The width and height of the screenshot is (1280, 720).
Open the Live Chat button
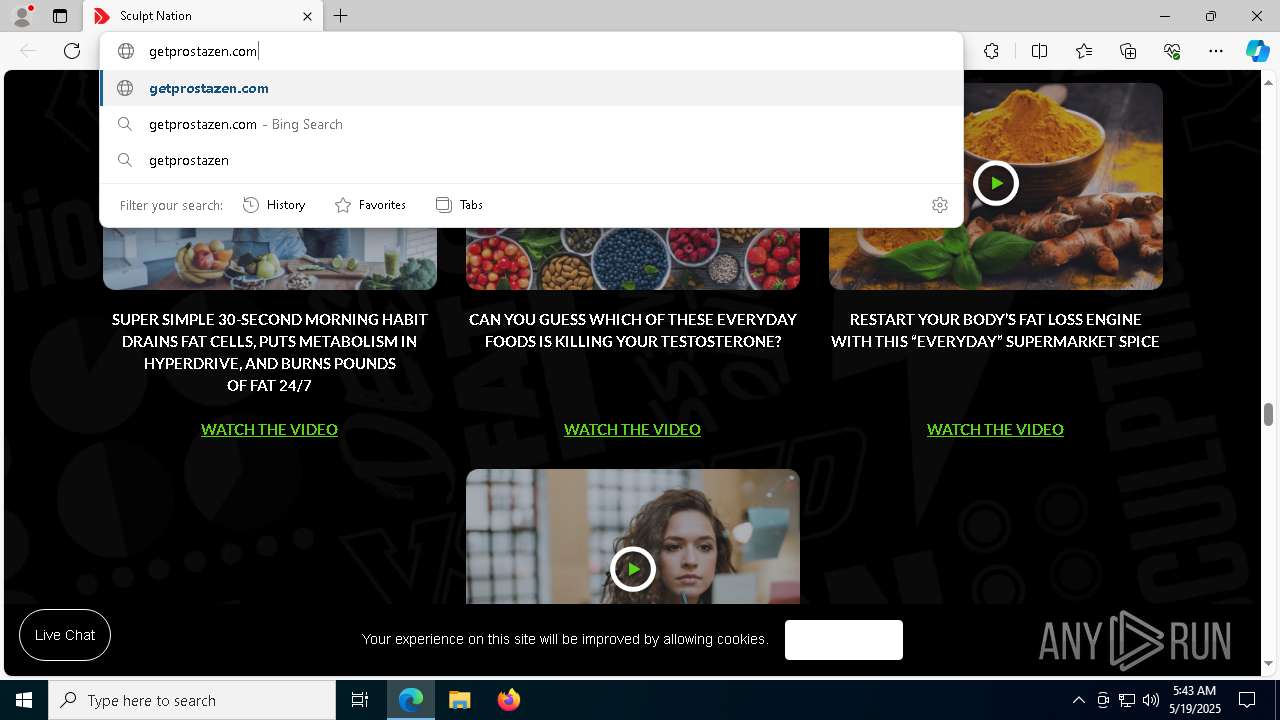[65, 635]
